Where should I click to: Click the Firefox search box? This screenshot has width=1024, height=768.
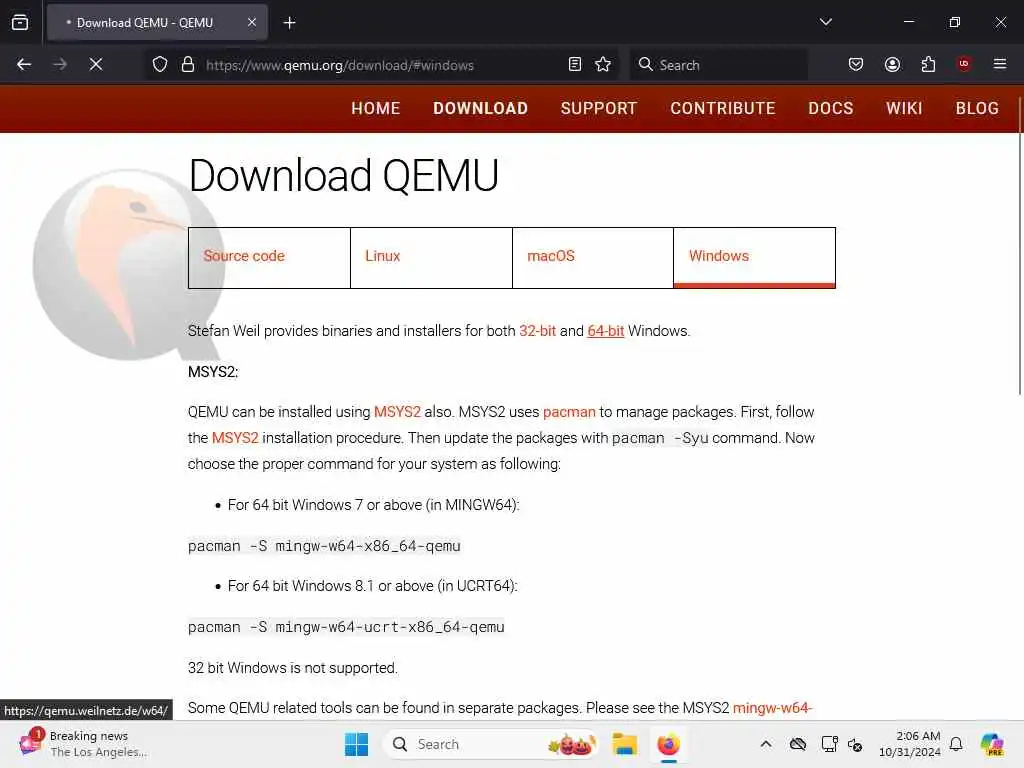(718, 64)
